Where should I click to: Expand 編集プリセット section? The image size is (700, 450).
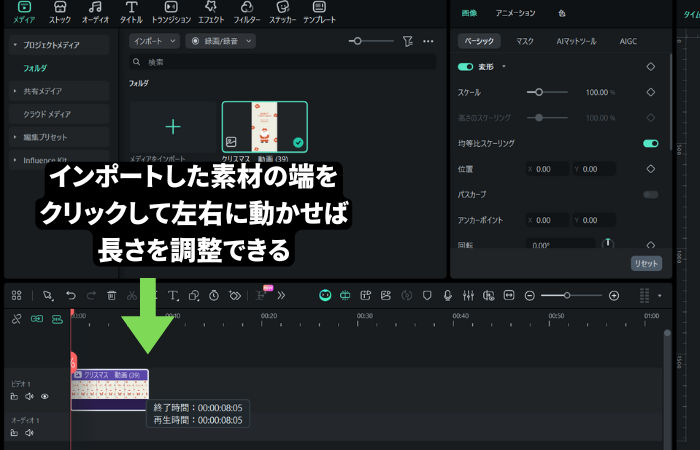pyautogui.click(x=15, y=137)
